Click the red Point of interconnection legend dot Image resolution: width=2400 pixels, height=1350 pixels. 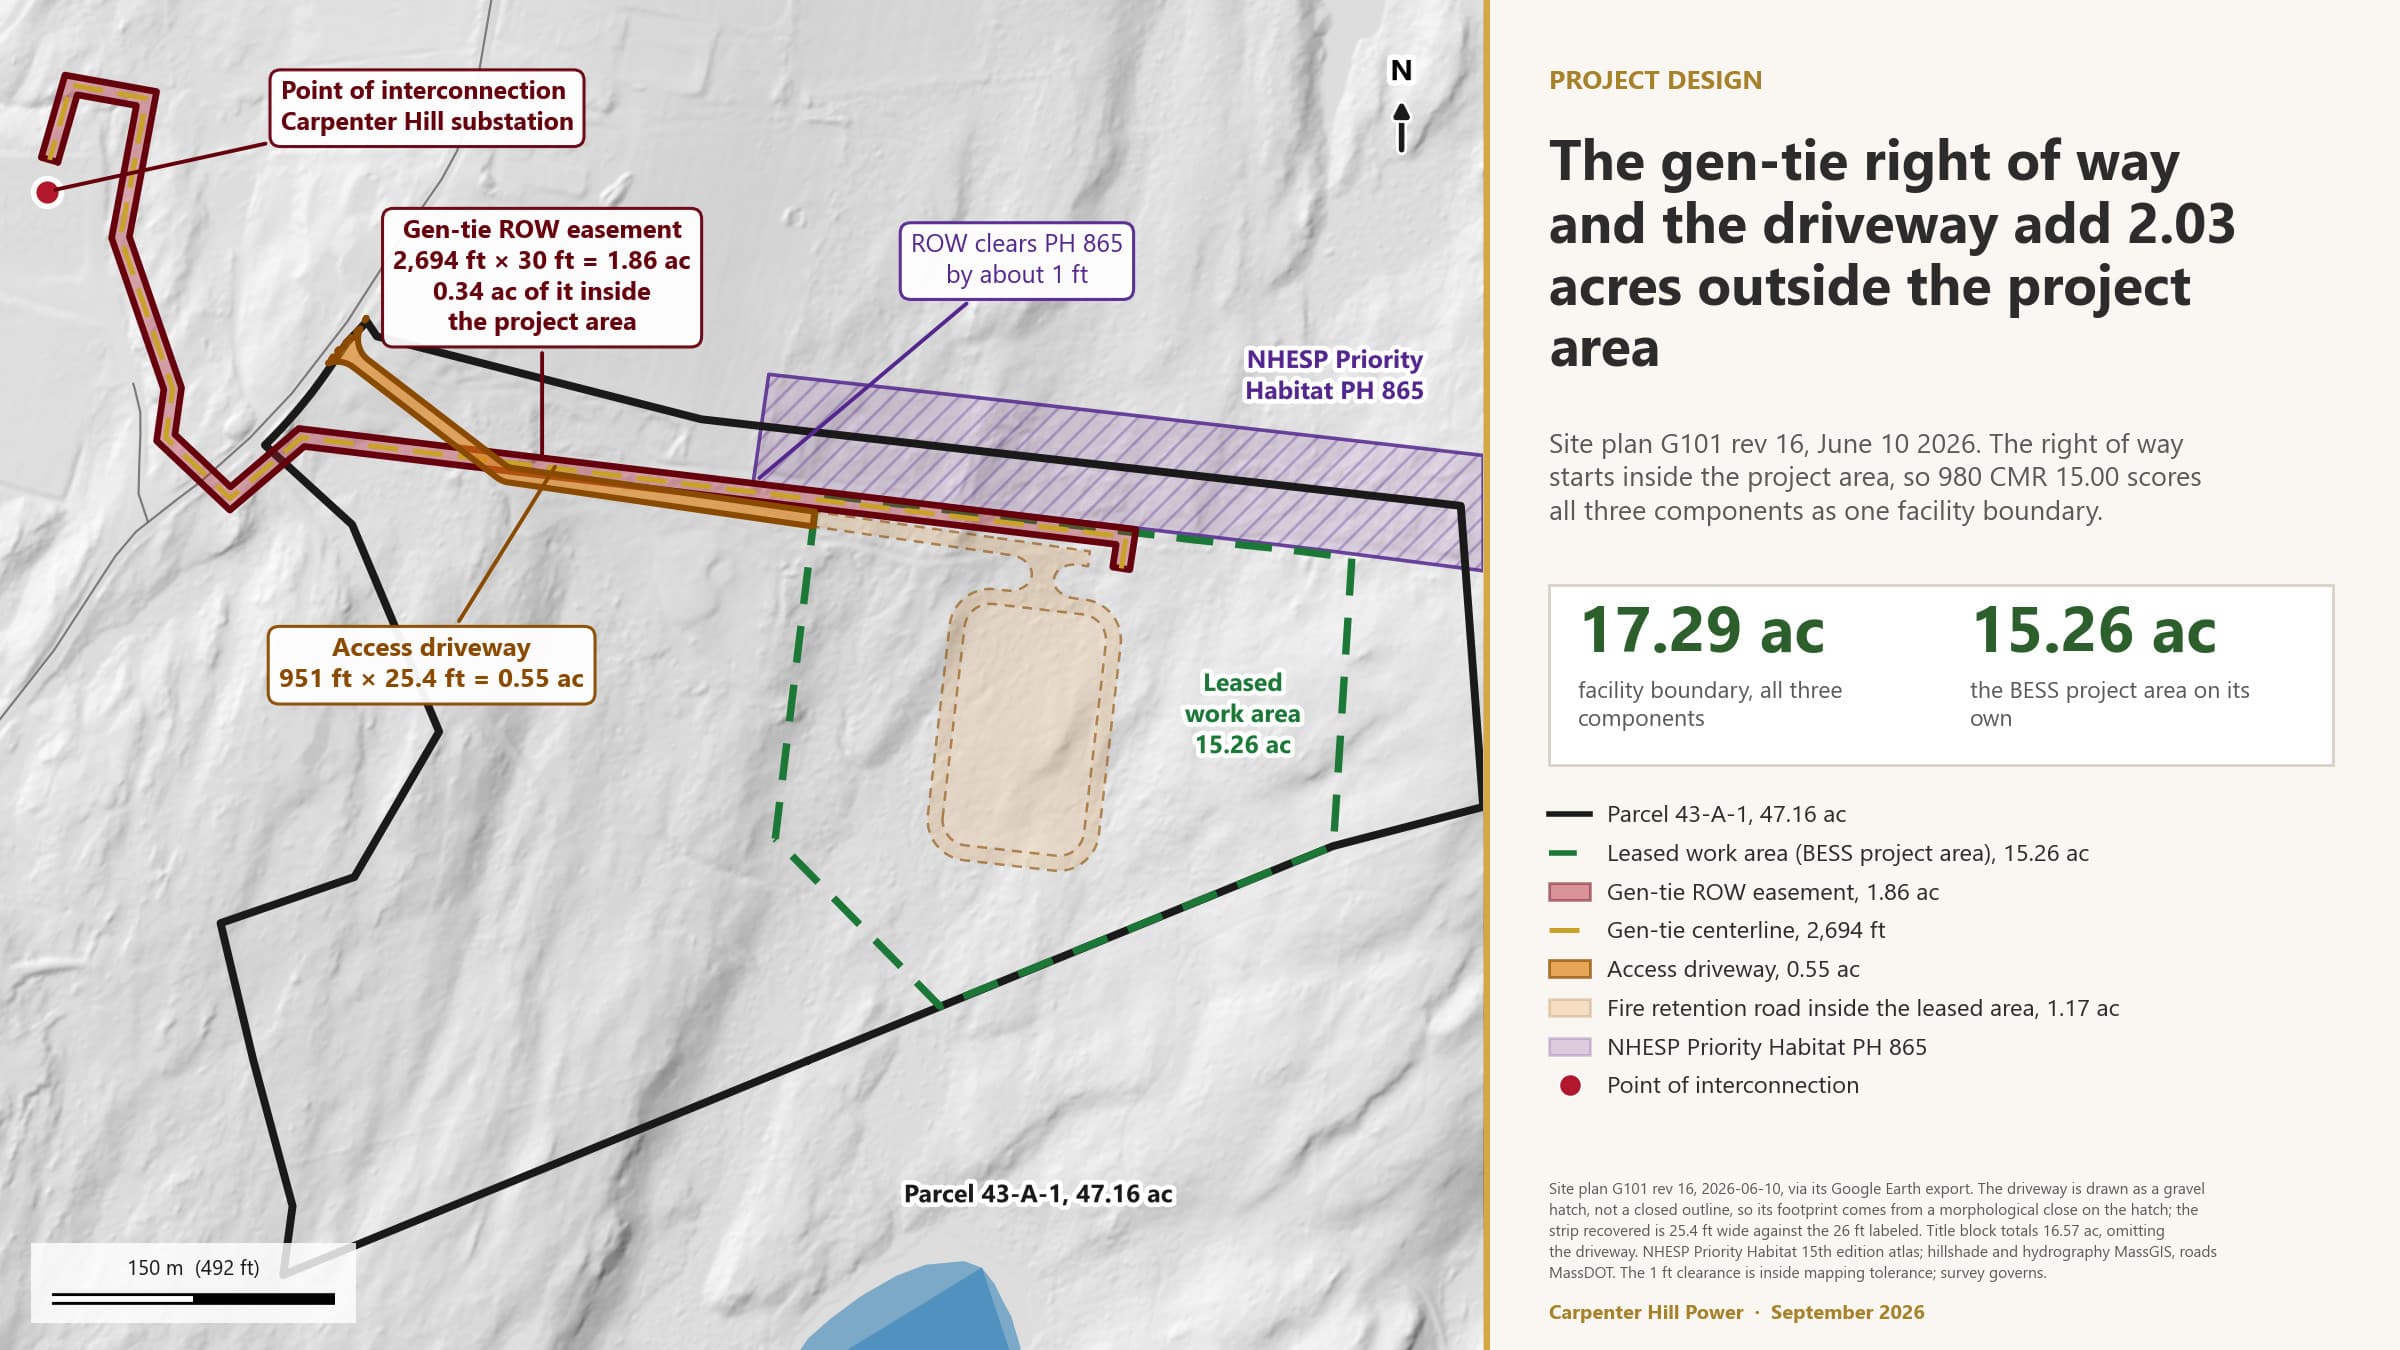pos(1570,1086)
